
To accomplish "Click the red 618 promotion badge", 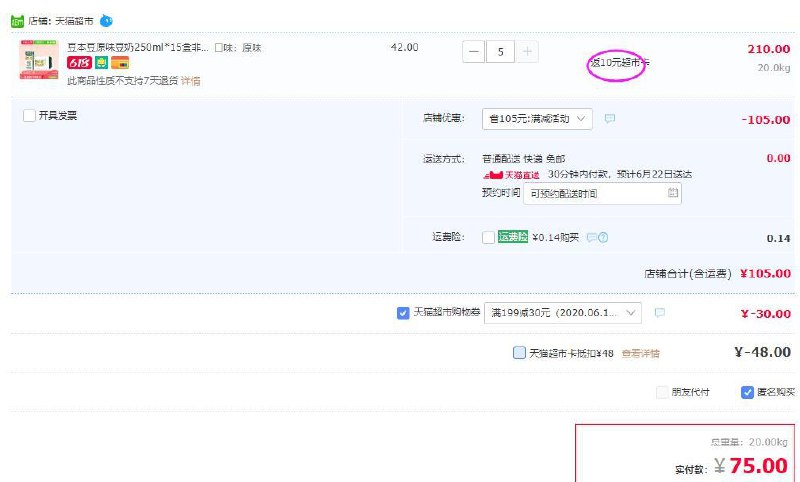I will (x=79, y=63).
